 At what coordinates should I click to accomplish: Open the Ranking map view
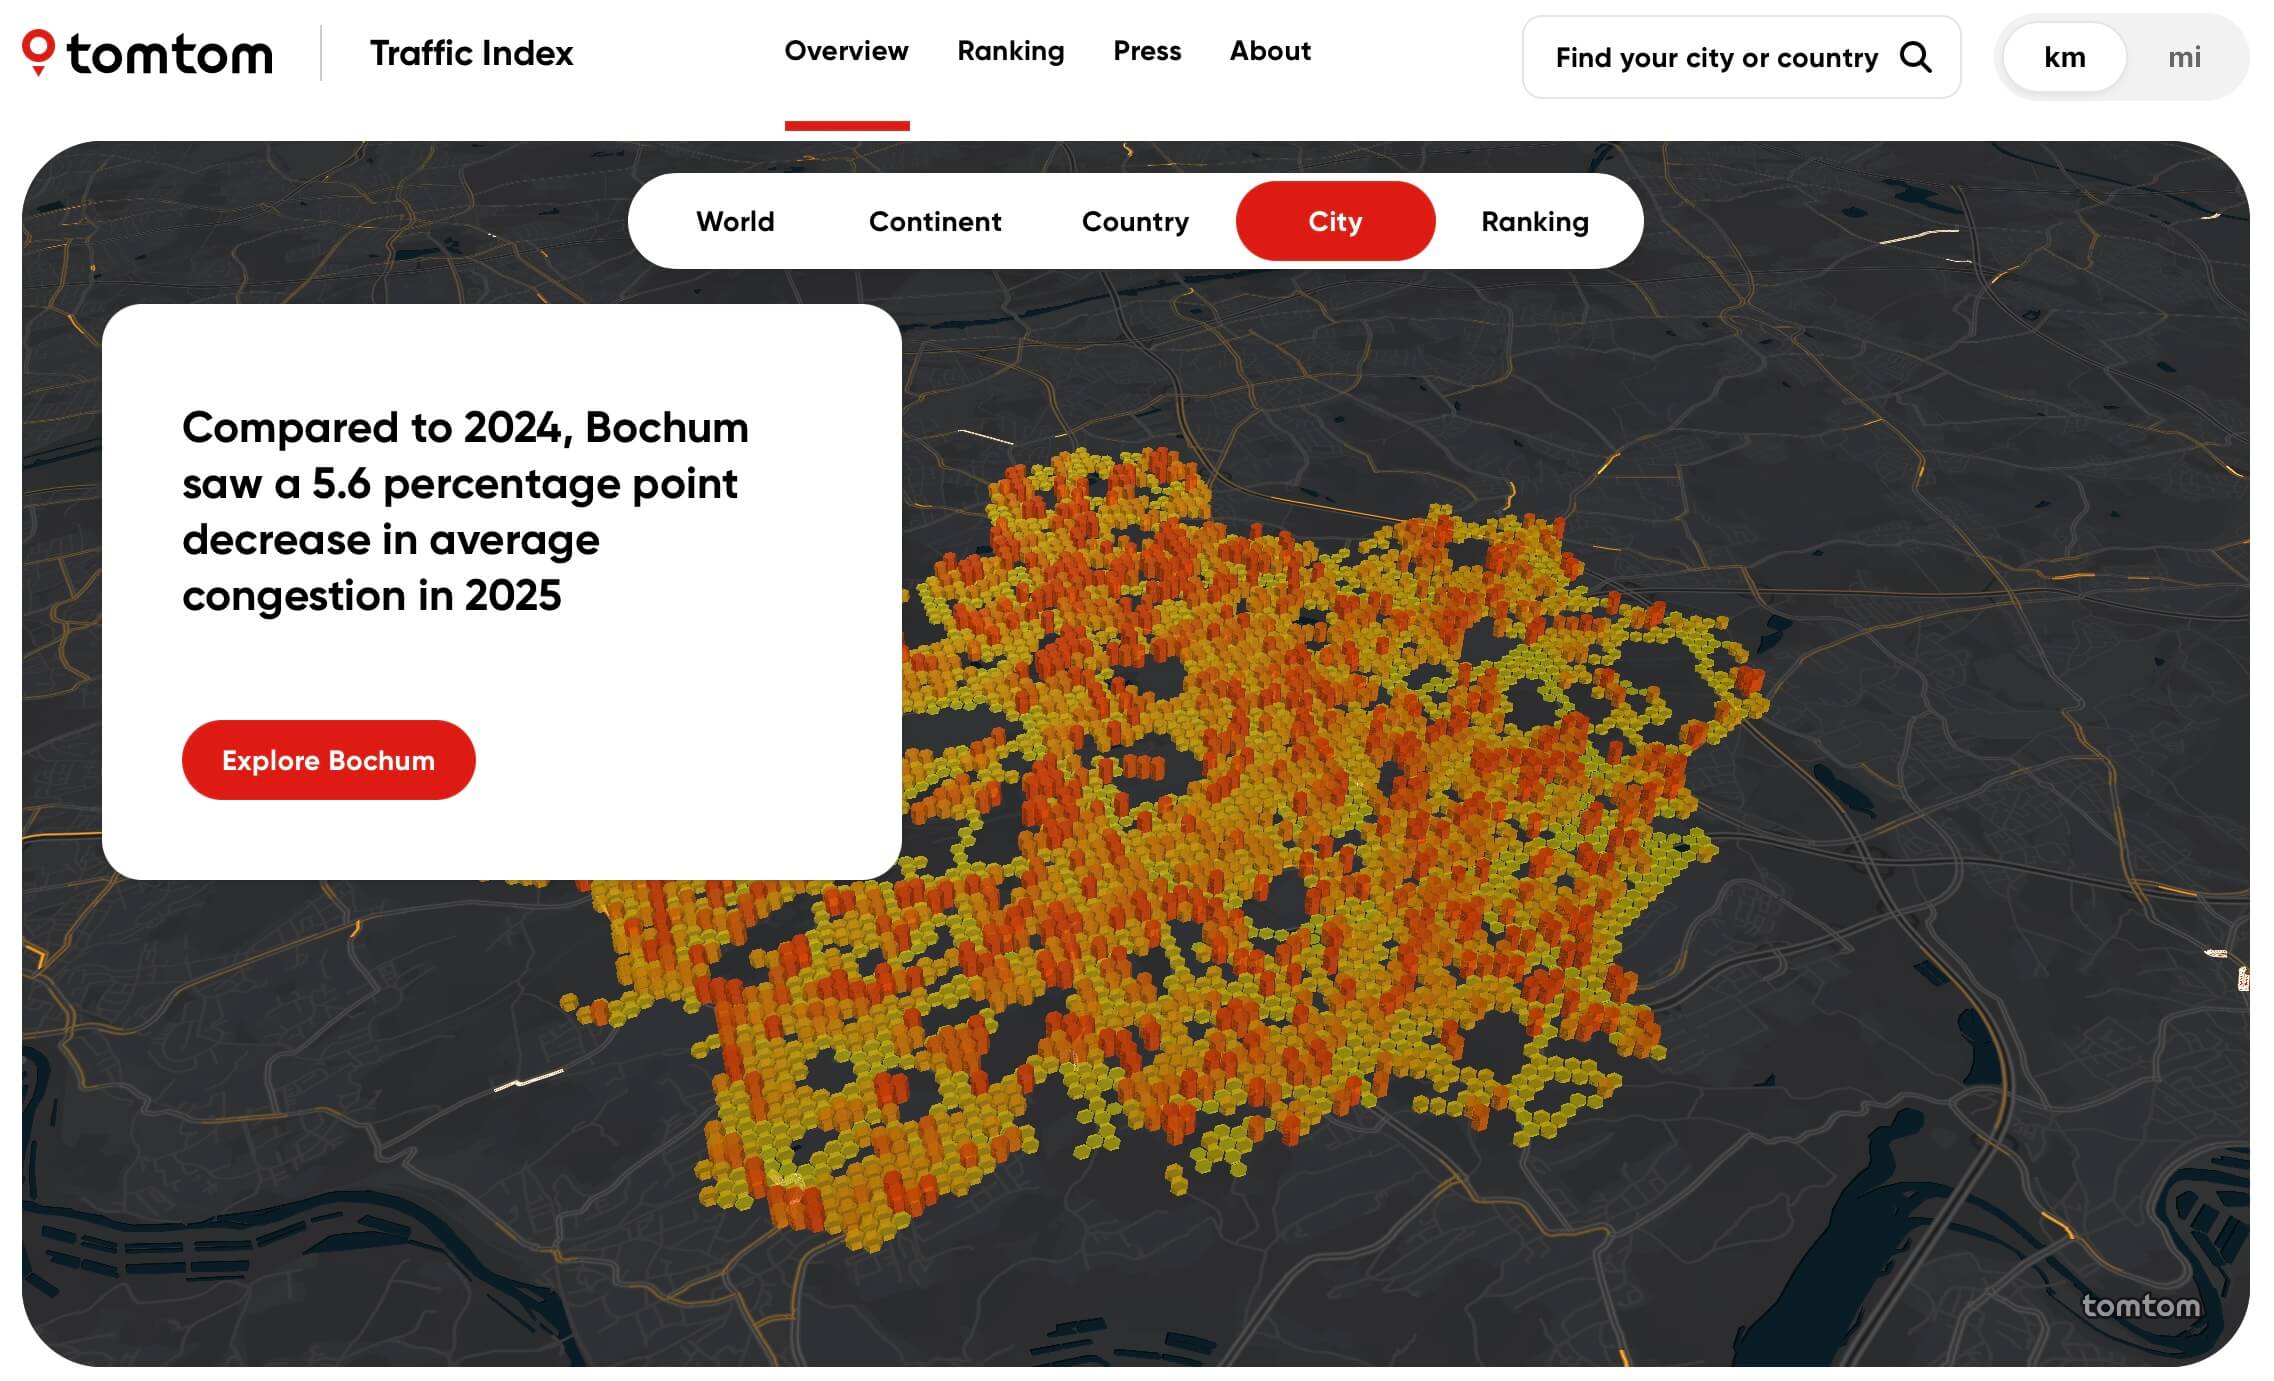pyautogui.click(x=1533, y=221)
